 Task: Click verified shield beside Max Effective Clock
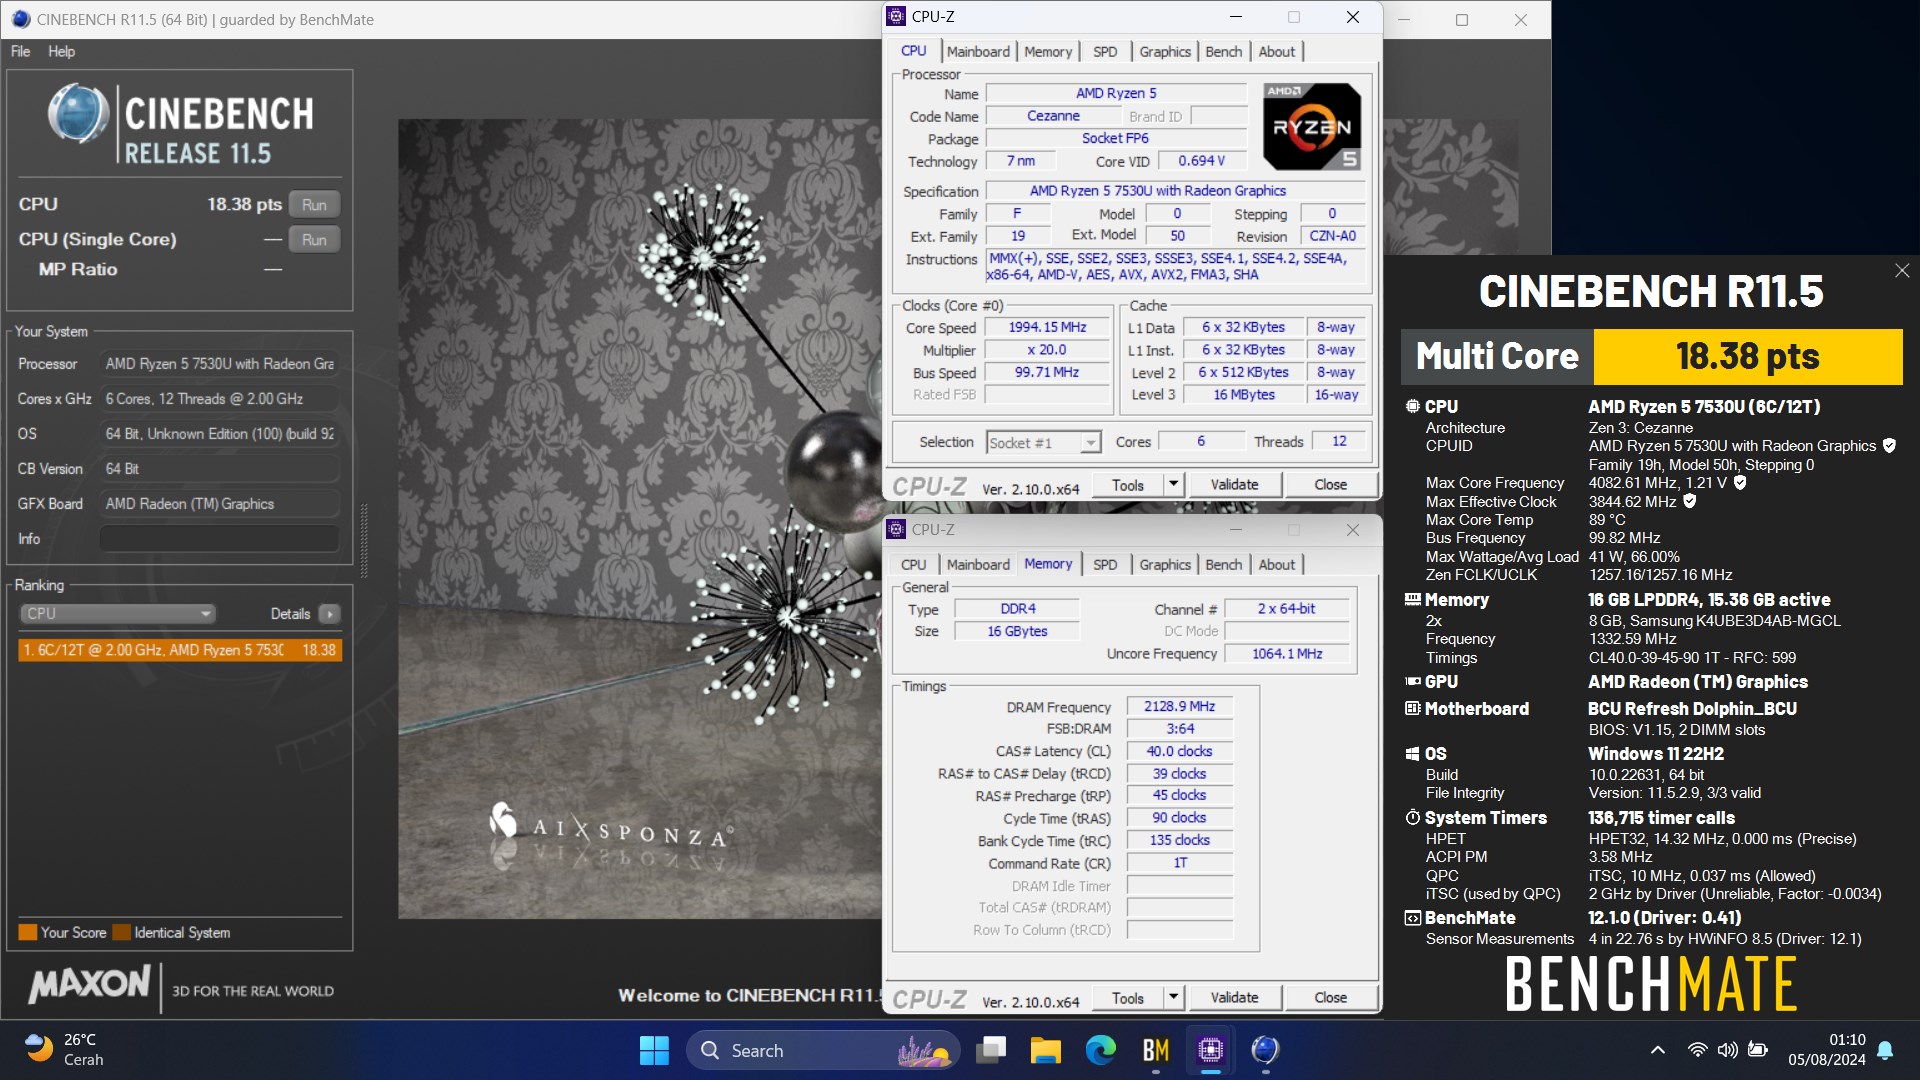[1690, 501]
